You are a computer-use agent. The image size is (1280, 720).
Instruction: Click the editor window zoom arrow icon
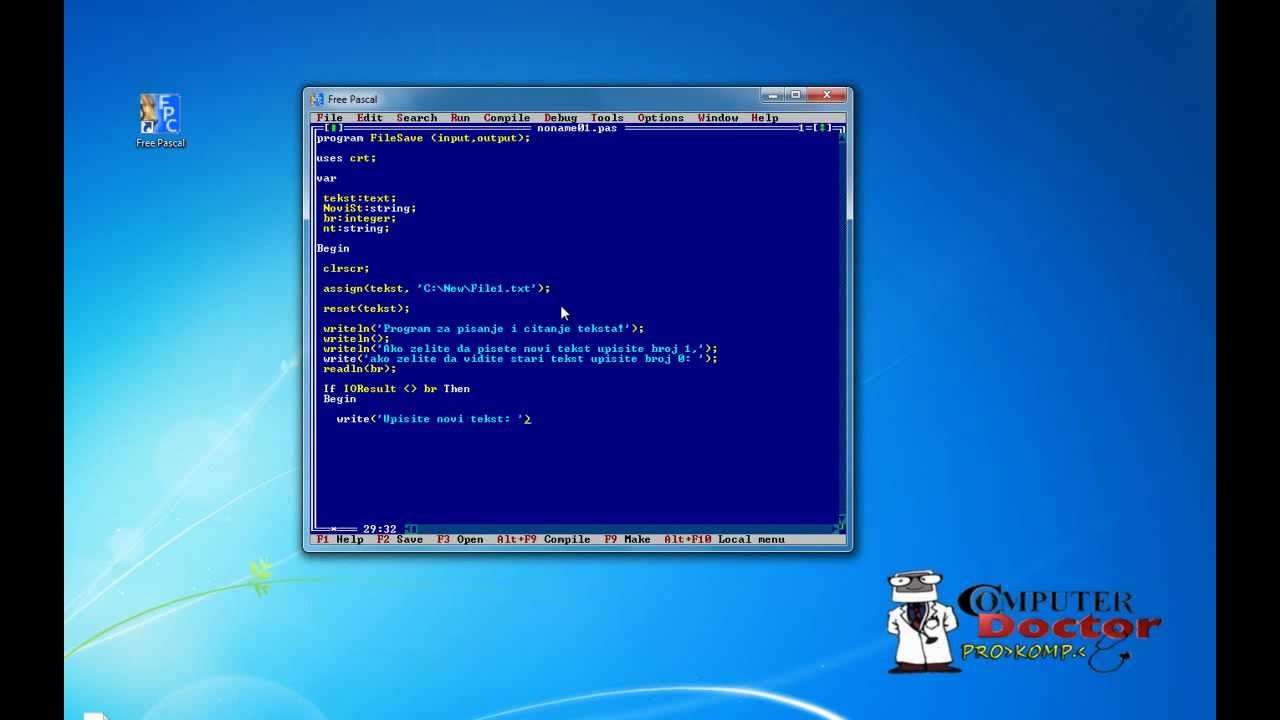(x=823, y=128)
